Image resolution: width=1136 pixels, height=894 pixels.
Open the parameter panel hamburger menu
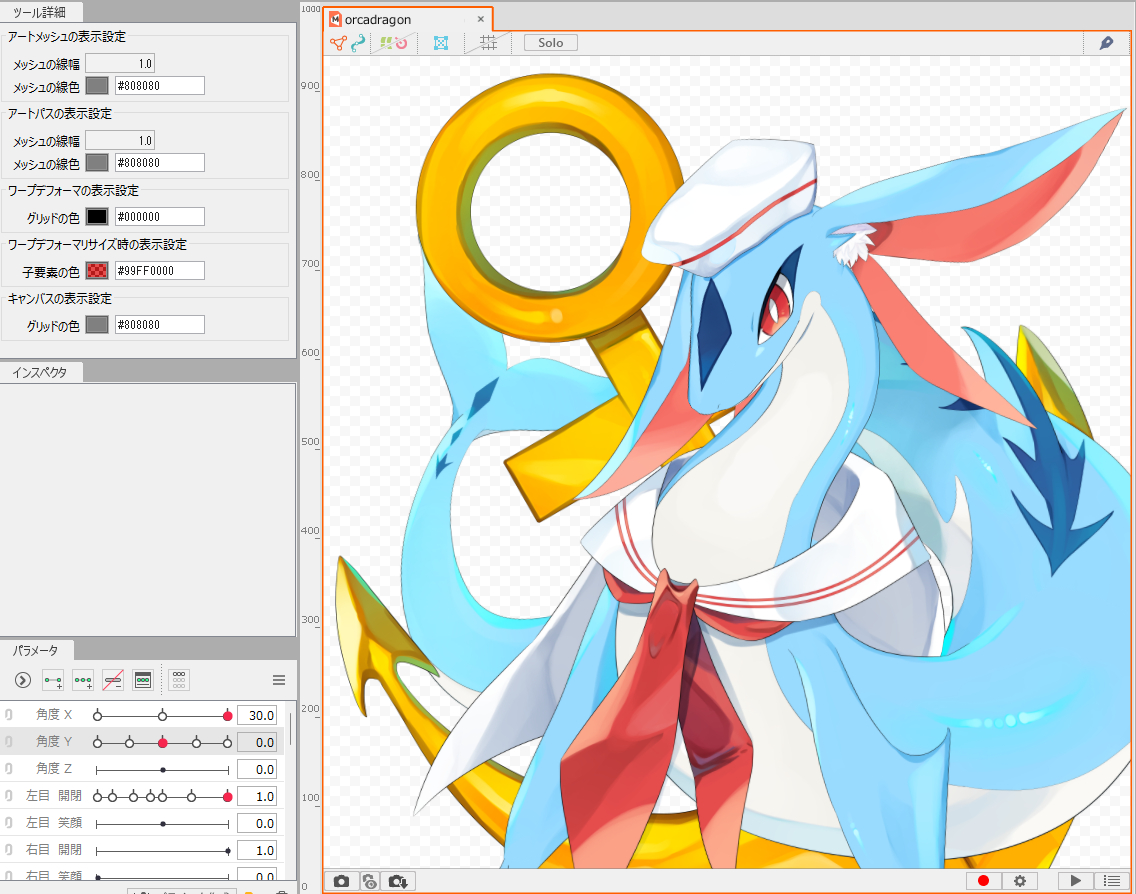coord(279,680)
